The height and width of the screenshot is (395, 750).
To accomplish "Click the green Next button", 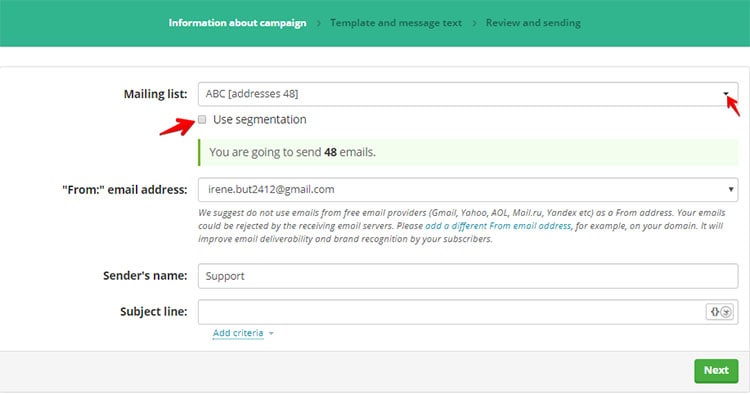I will pyautogui.click(x=716, y=371).
